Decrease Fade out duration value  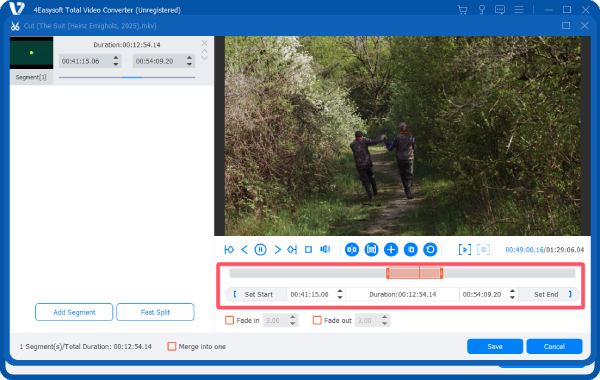(385, 323)
